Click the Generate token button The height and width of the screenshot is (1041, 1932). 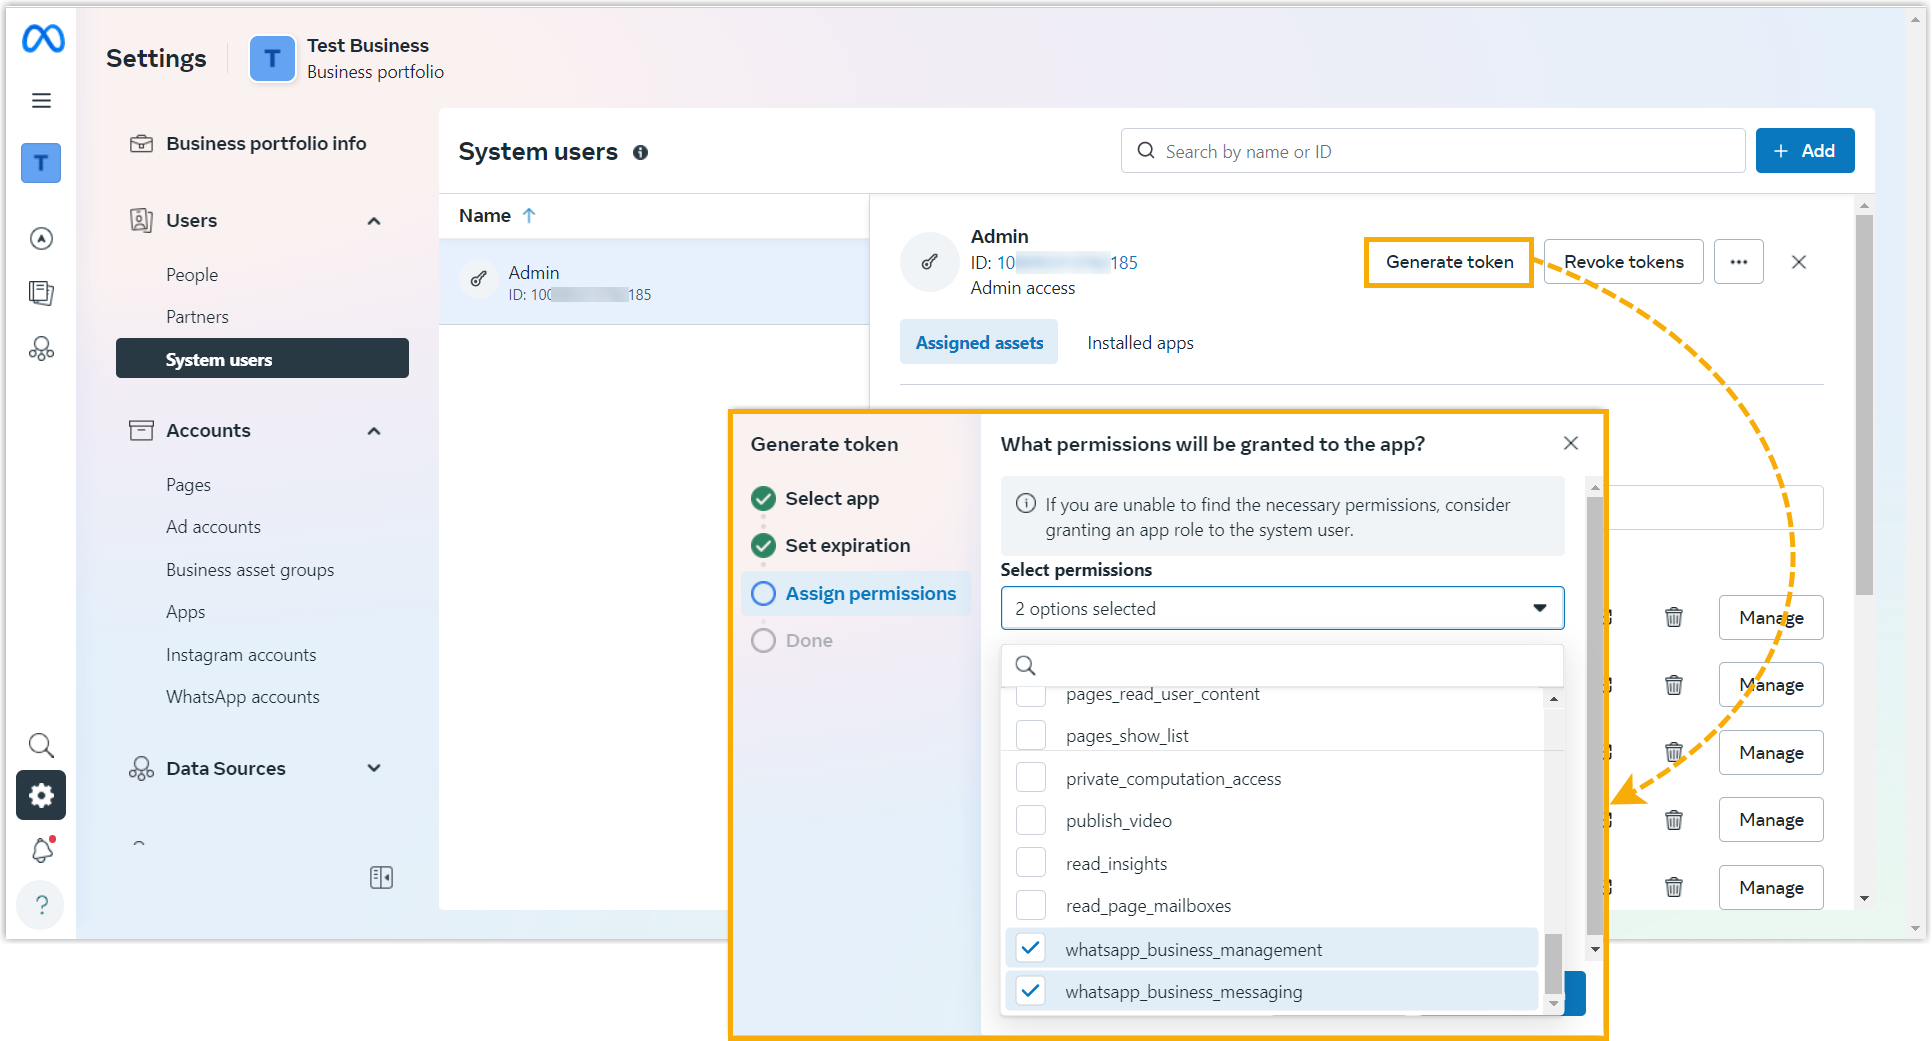tap(1448, 262)
